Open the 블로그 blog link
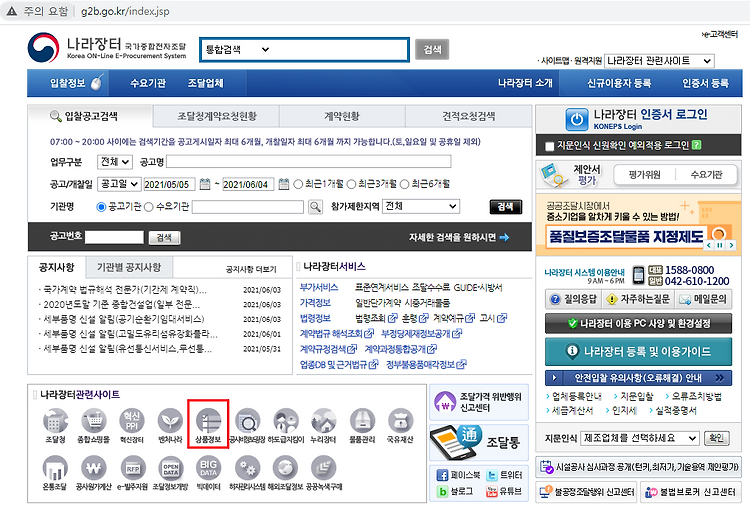 coord(455,491)
